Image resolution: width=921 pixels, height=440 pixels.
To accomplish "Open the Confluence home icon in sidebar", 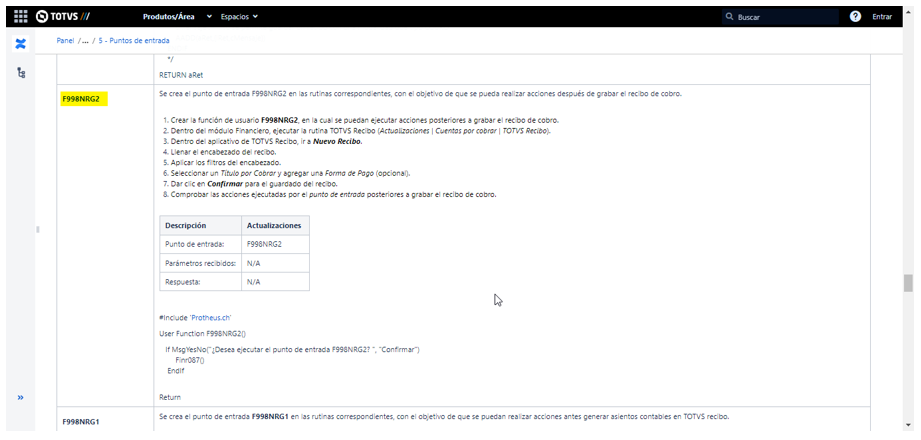I will (21, 44).
